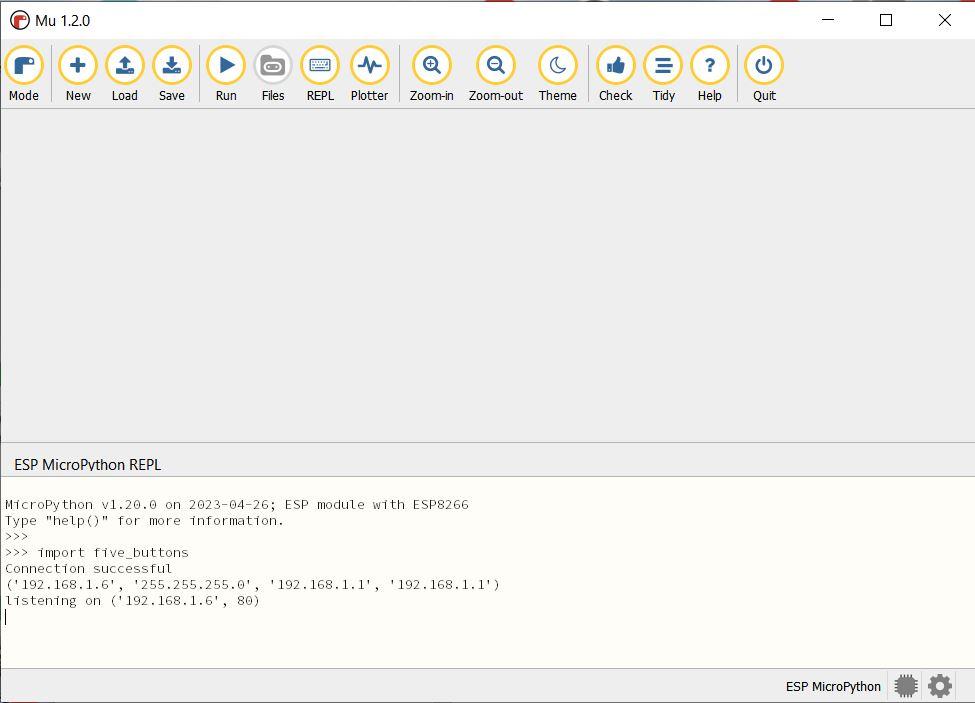Switch the Theme
The height and width of the screenshot is (703, 975).
(x=557, y=74)
